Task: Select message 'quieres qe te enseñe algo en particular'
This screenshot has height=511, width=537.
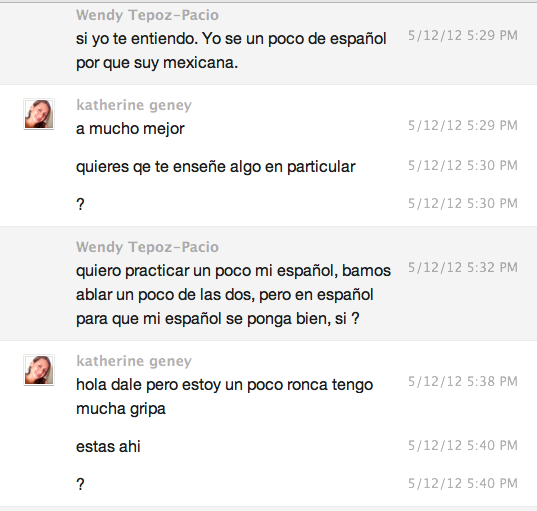Action: pos(216,167)
